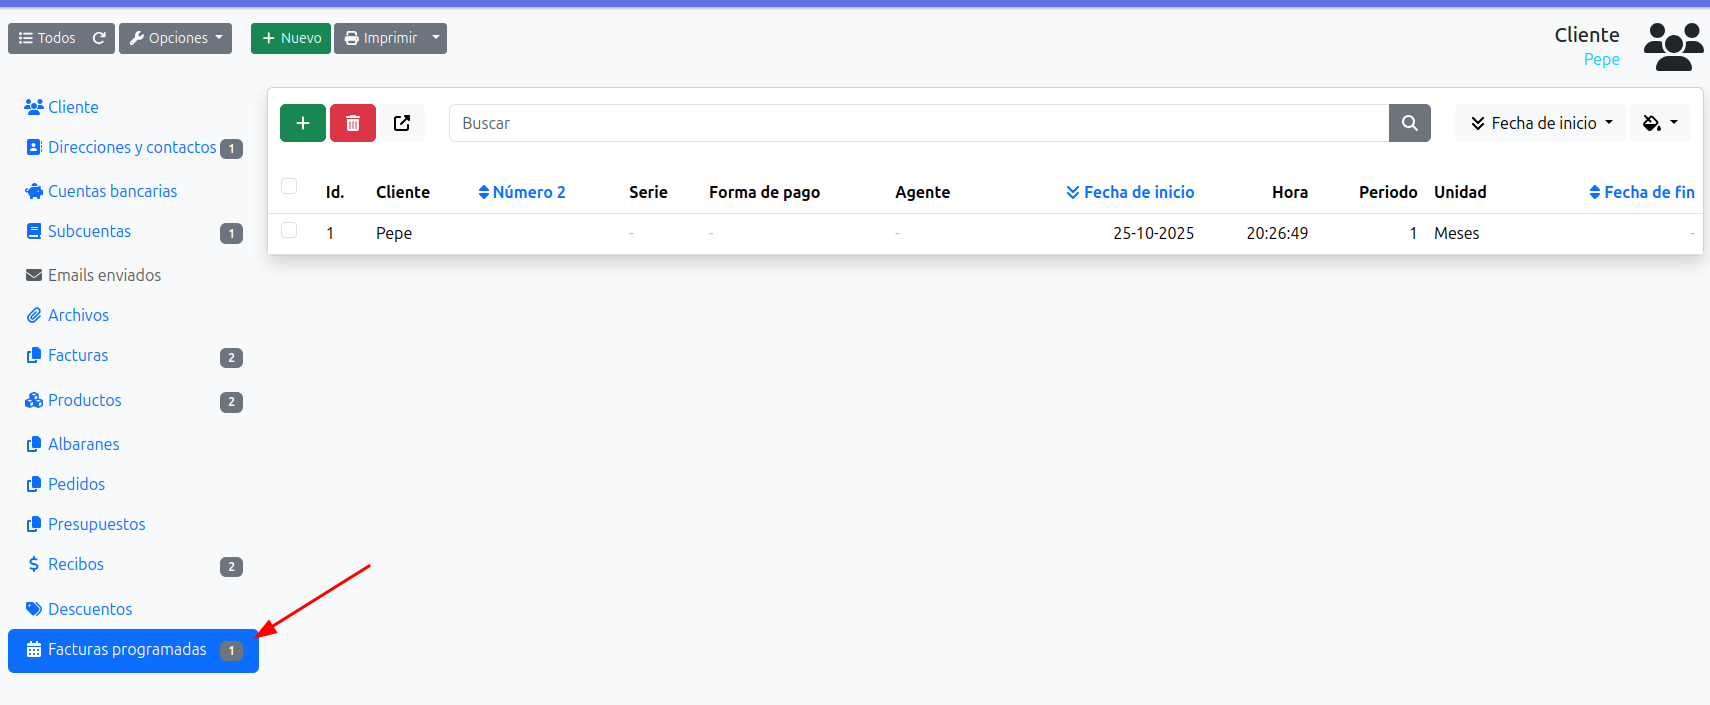Toggle the select-all checkbox in table header

pyautogui.click(x=289, y=186)
